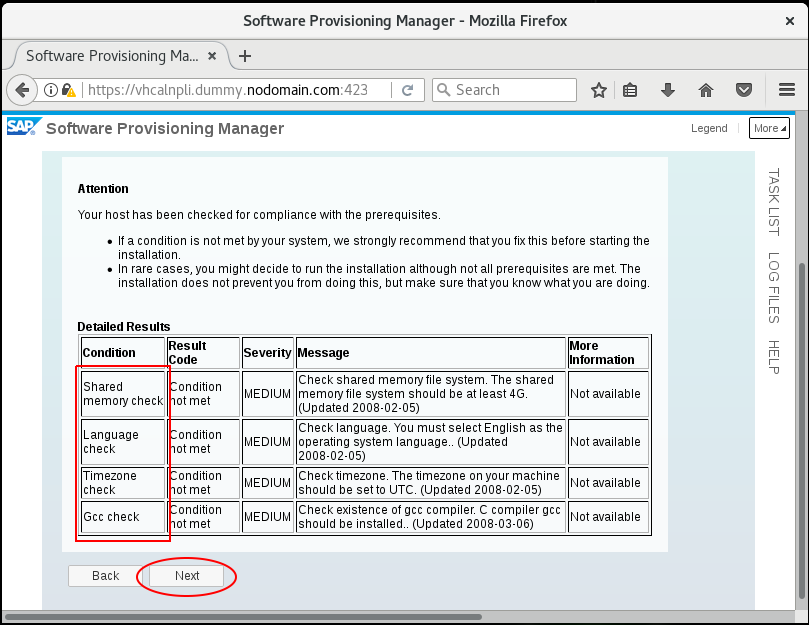Click the vertical page scrollbar
This screenshot has width=809, height=625.
pyautogui.click(x=802, y=430)
